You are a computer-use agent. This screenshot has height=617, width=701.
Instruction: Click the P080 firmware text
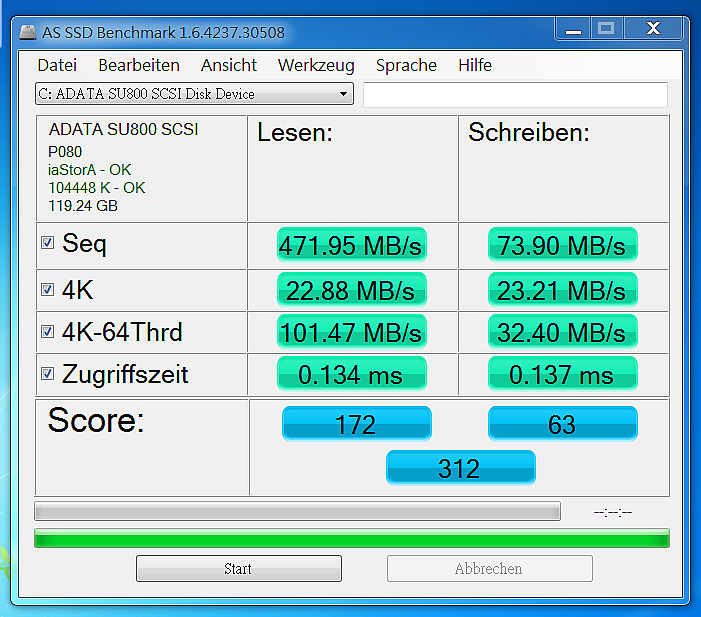coord(65,152)
